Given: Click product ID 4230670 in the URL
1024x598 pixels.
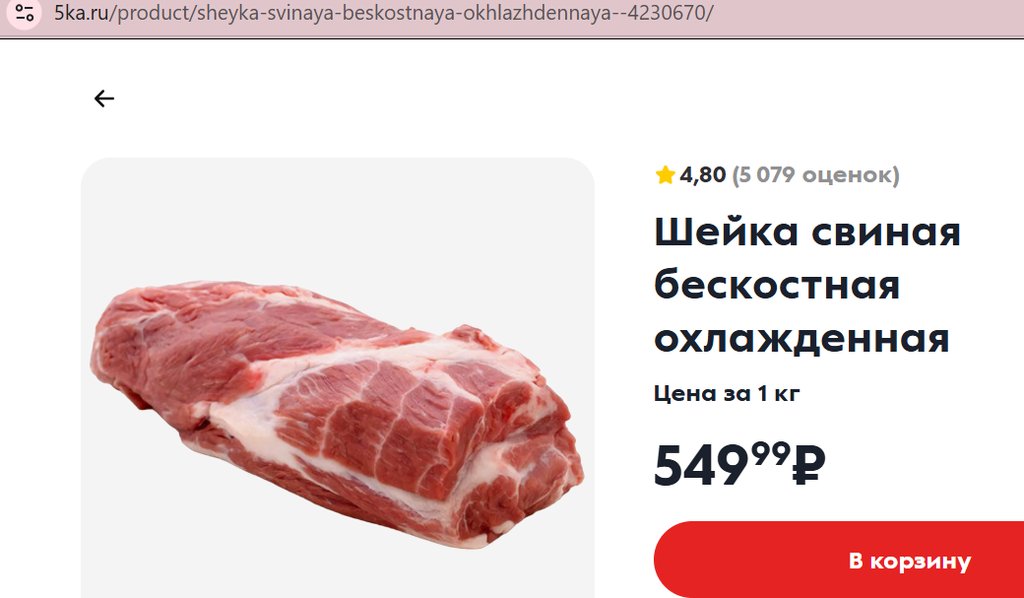Looking at the screenshot, I should click(x=667, y=13).
